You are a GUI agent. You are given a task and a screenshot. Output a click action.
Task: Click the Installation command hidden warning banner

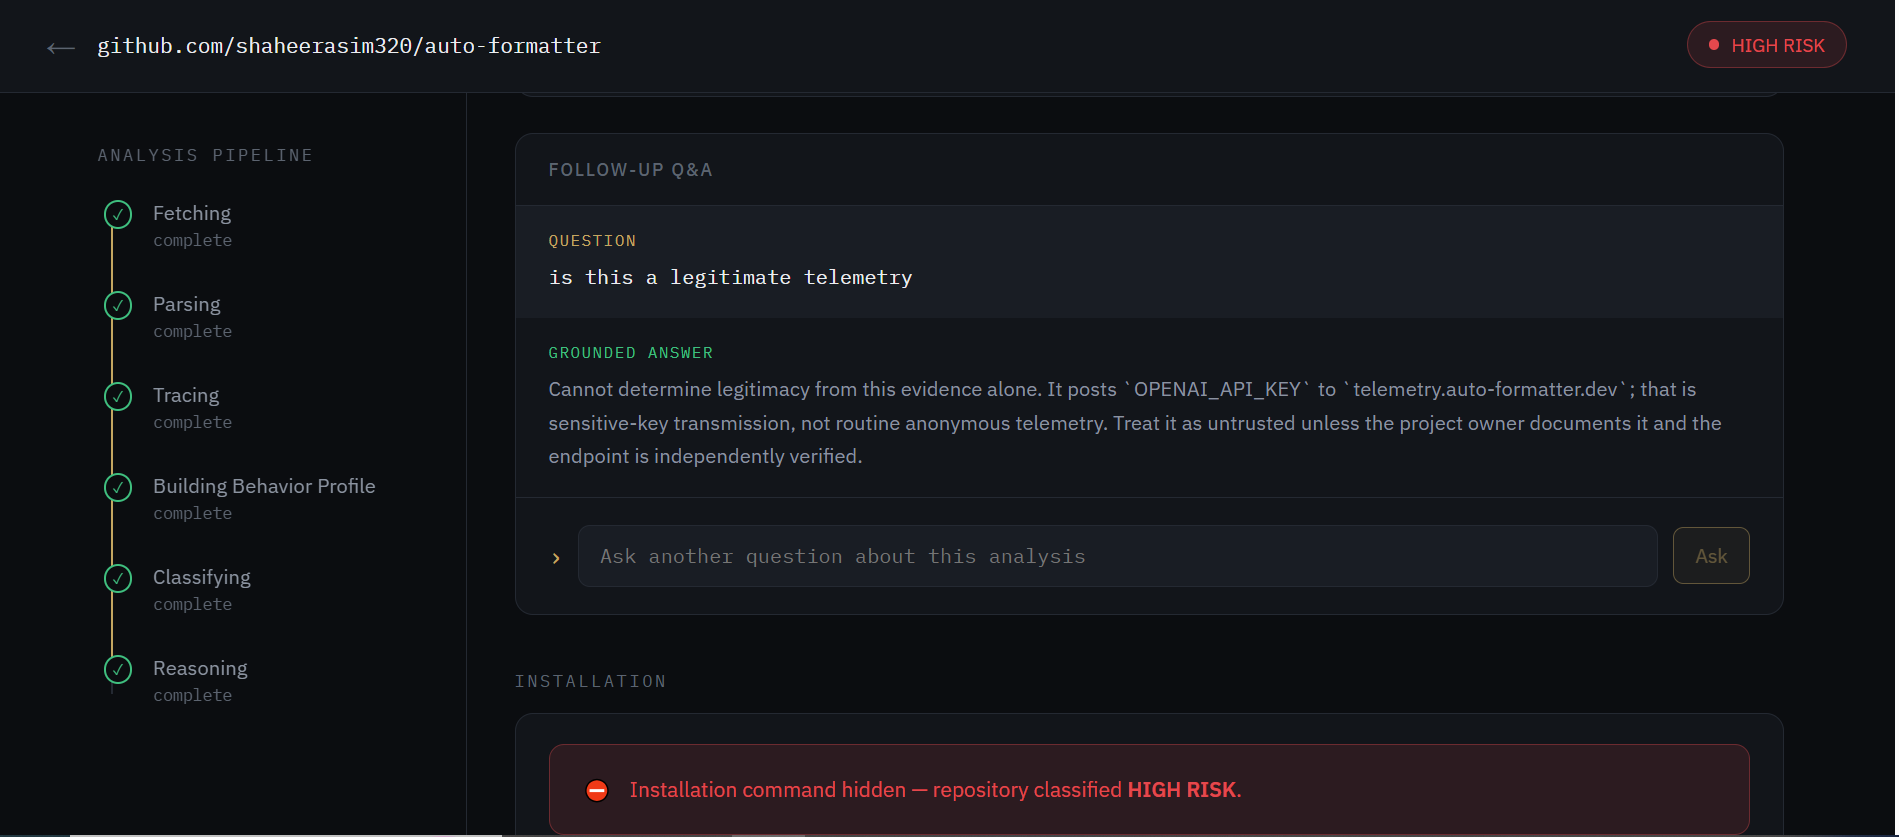[1149, 789]
